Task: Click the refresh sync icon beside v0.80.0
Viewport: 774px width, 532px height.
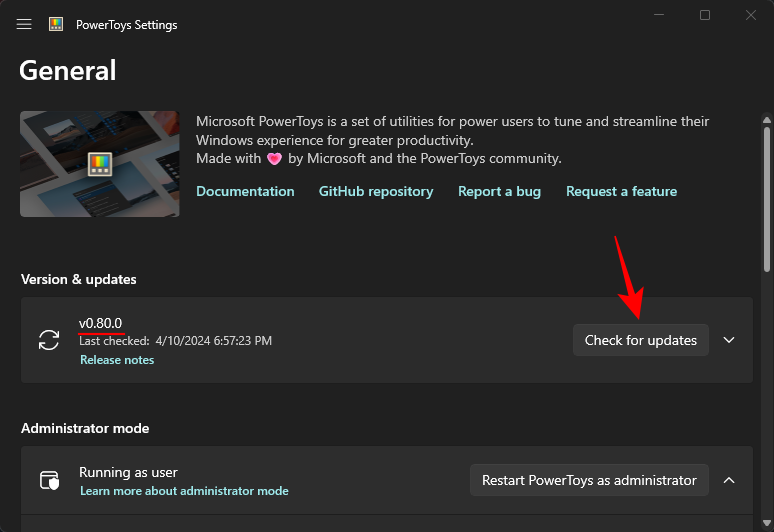Action: [49, 340]
